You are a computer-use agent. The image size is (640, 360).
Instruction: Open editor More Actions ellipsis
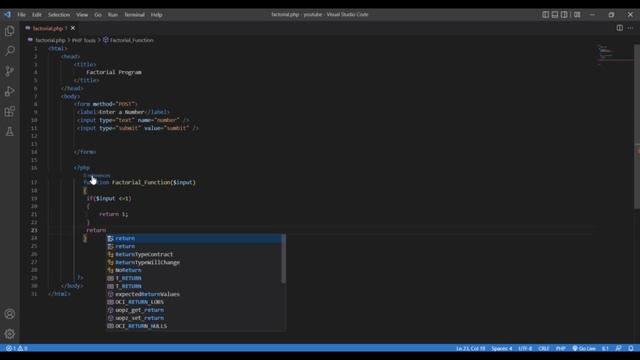(631, 28)
